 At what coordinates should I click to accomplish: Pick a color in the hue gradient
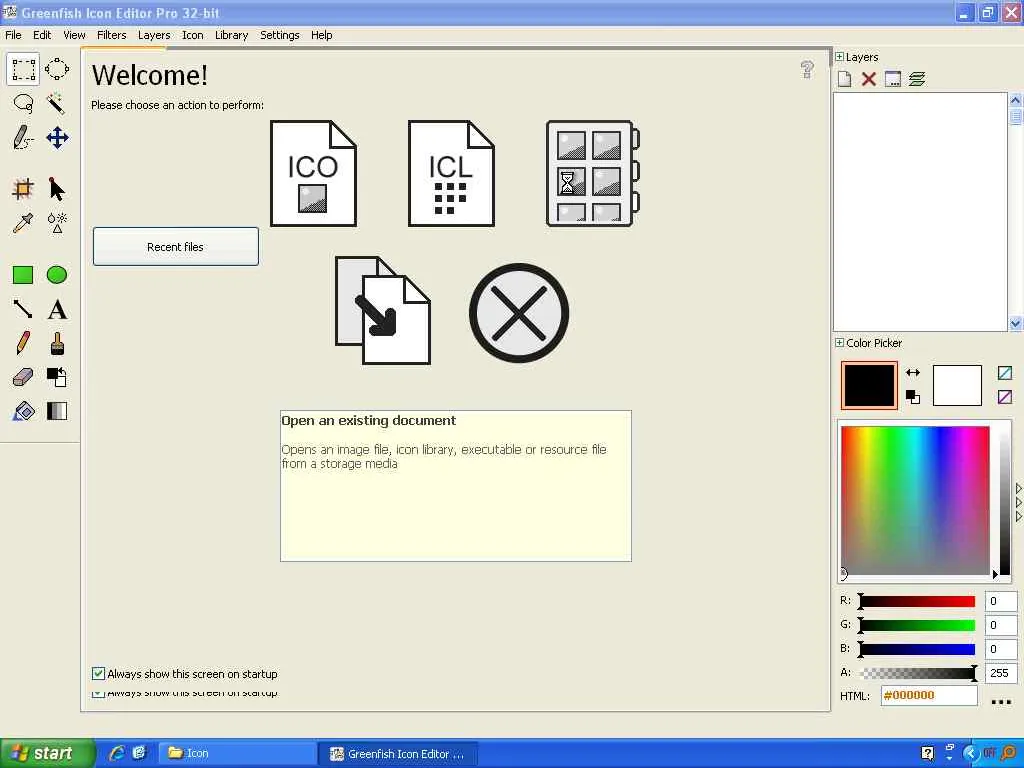[915, 500]
